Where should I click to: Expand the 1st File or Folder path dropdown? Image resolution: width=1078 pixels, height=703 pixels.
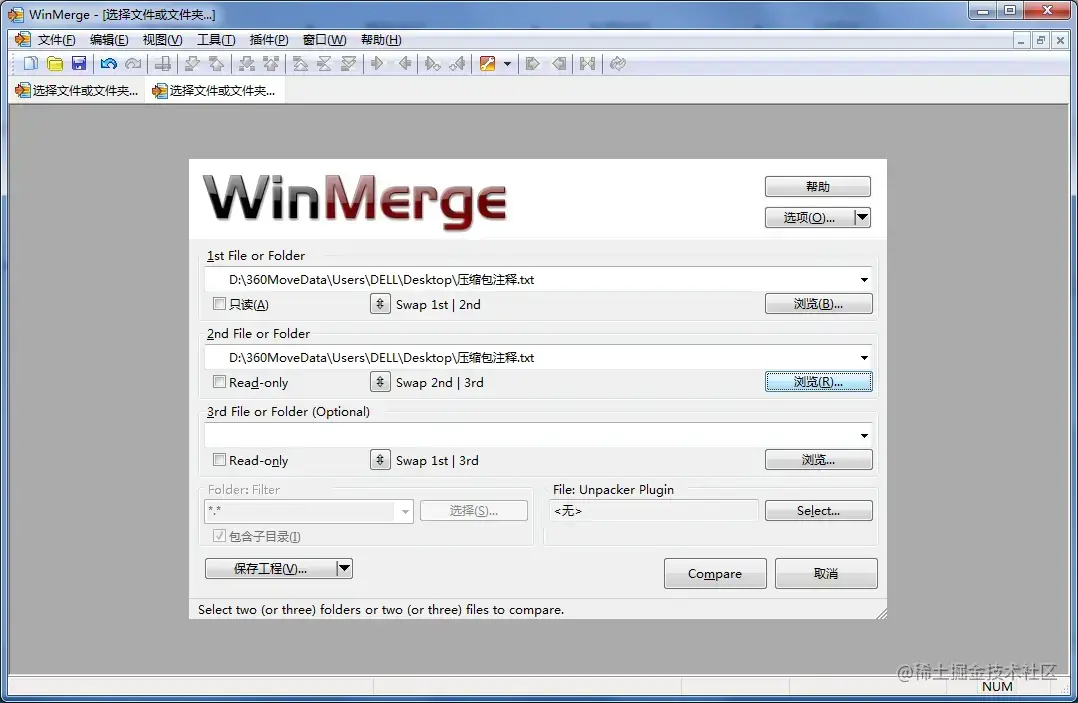click(x=864, y=280)
